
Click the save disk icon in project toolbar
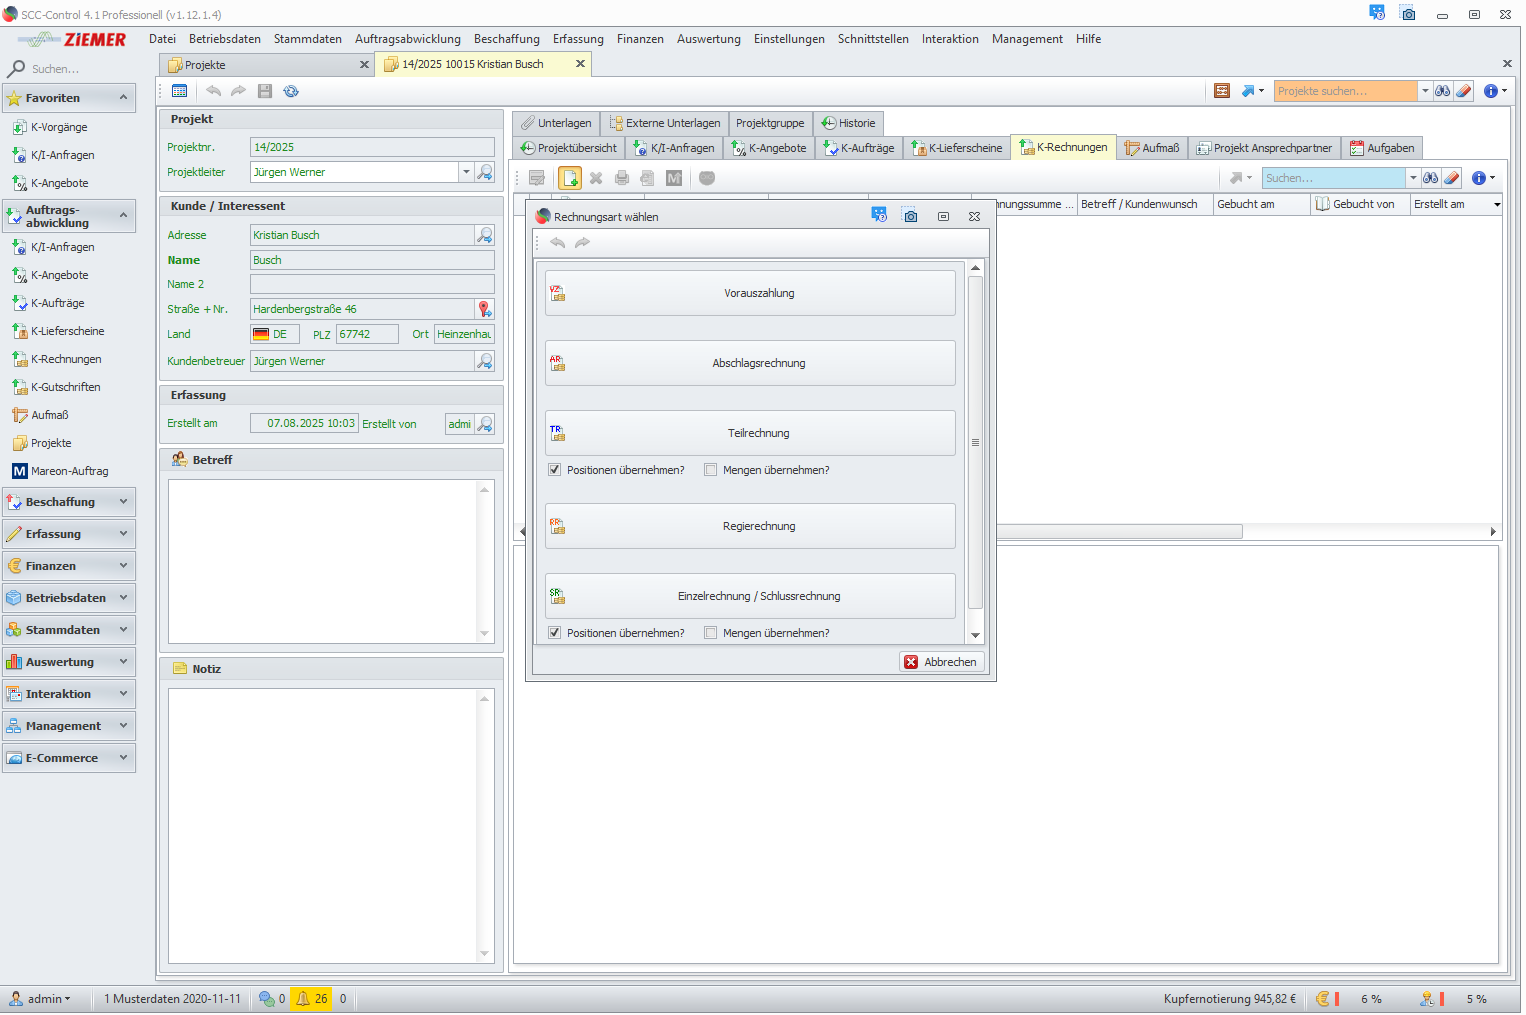click(265, 91)
